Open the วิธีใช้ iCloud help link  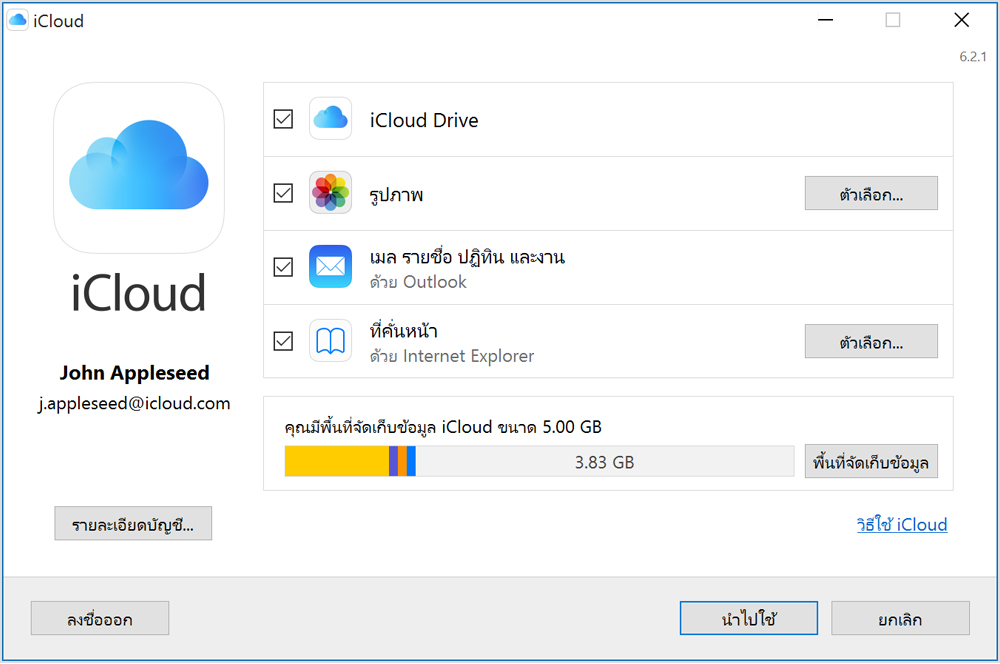(901, 524)
